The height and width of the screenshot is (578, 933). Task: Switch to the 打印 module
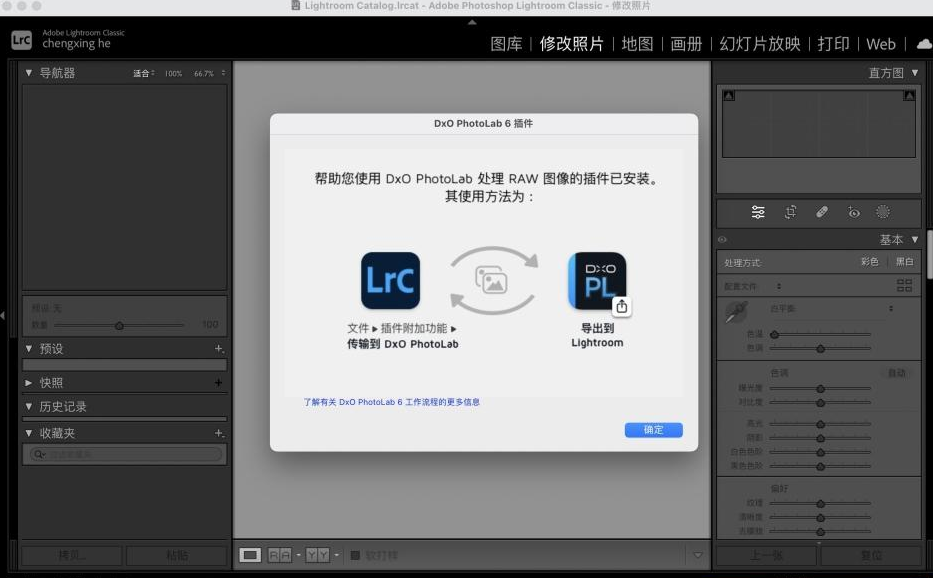click(x=833, y=44)
